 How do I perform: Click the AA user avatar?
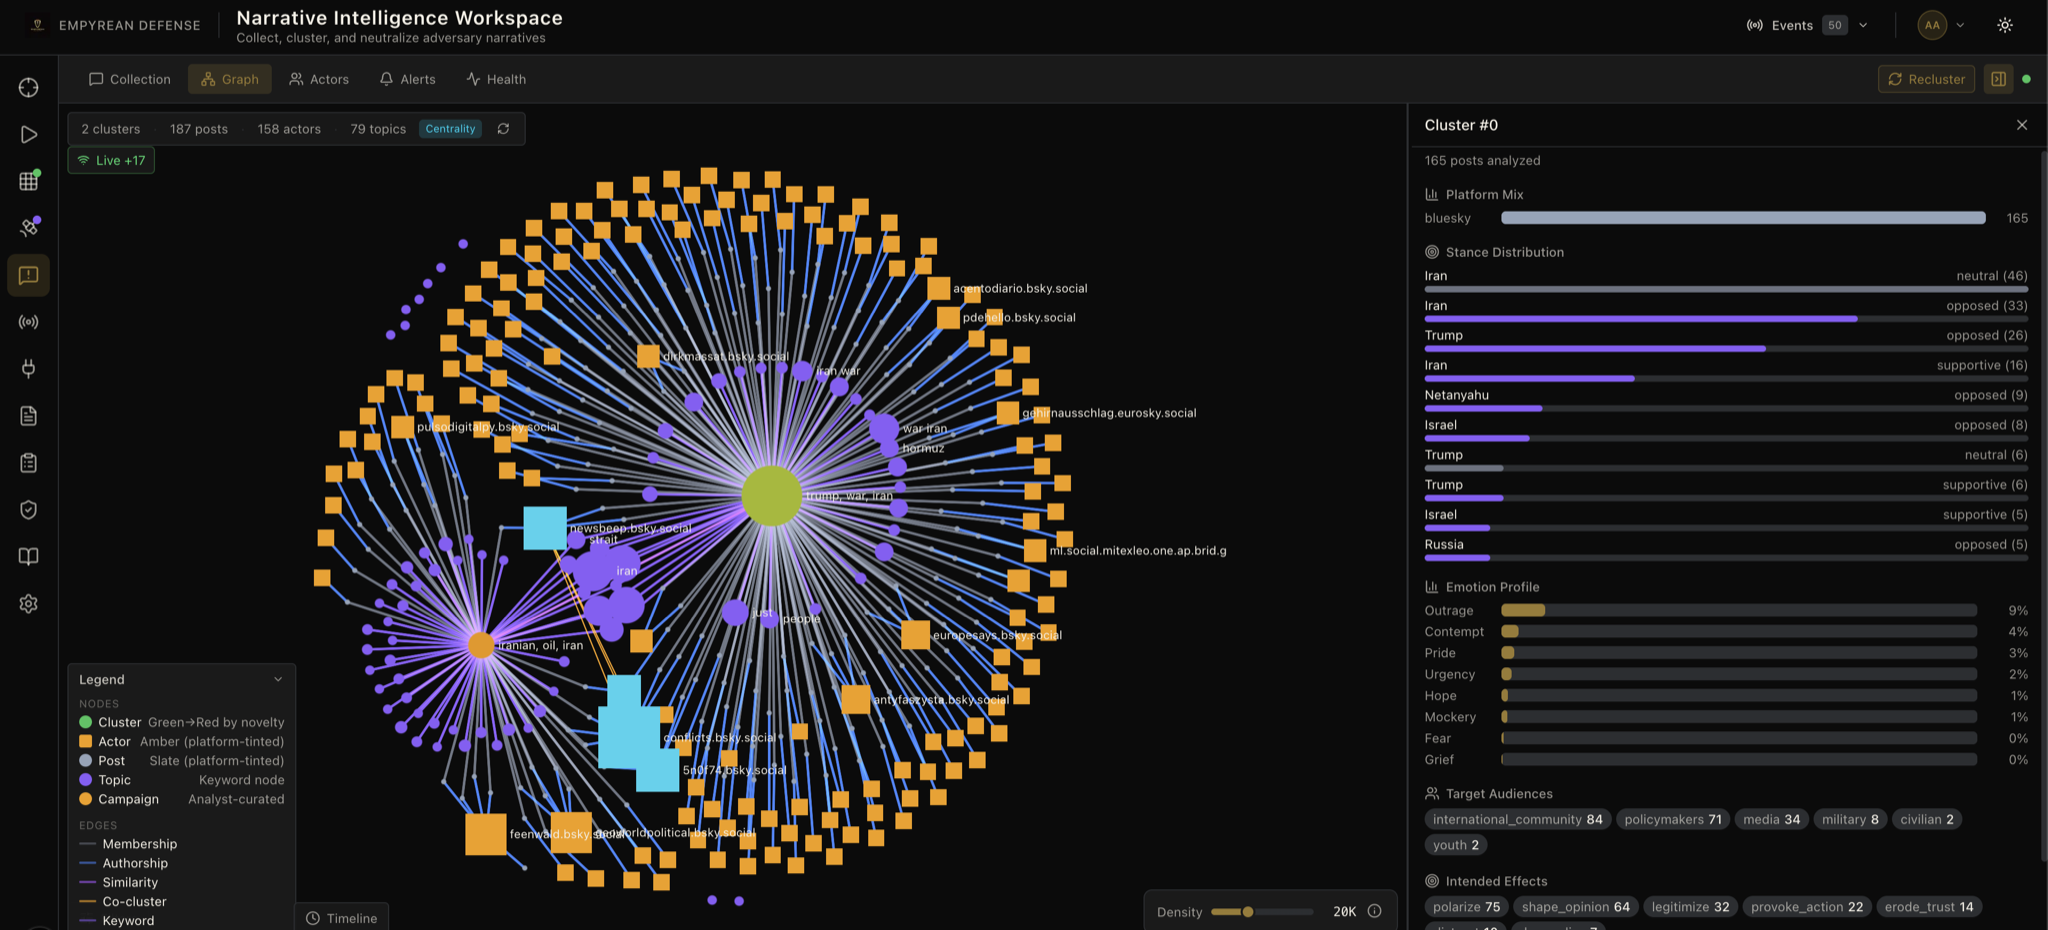[x=1932, y=25]
